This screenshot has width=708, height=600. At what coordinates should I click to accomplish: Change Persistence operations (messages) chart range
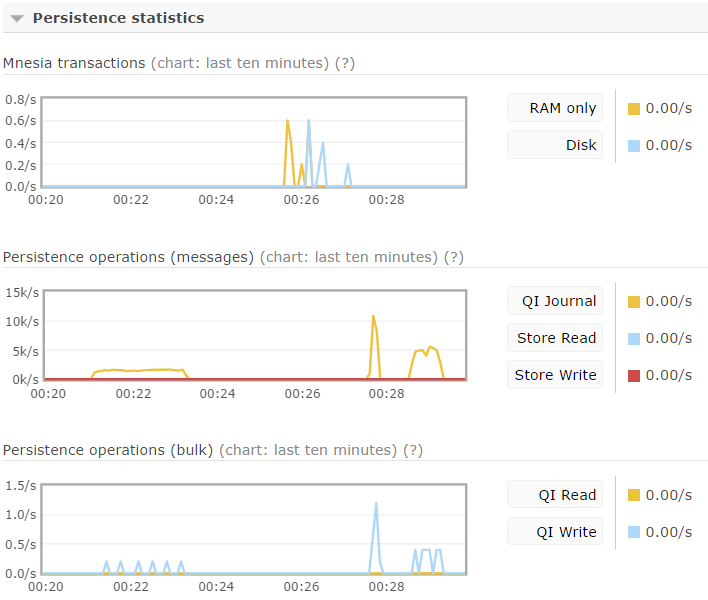pyautogui.click(x=349, y=257)
